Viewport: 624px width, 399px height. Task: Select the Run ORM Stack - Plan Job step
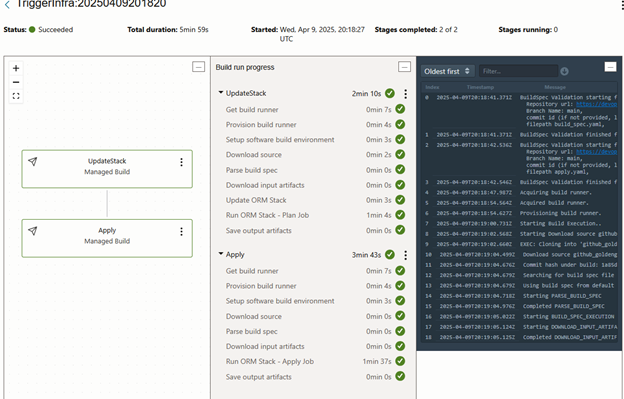[267, 215]
